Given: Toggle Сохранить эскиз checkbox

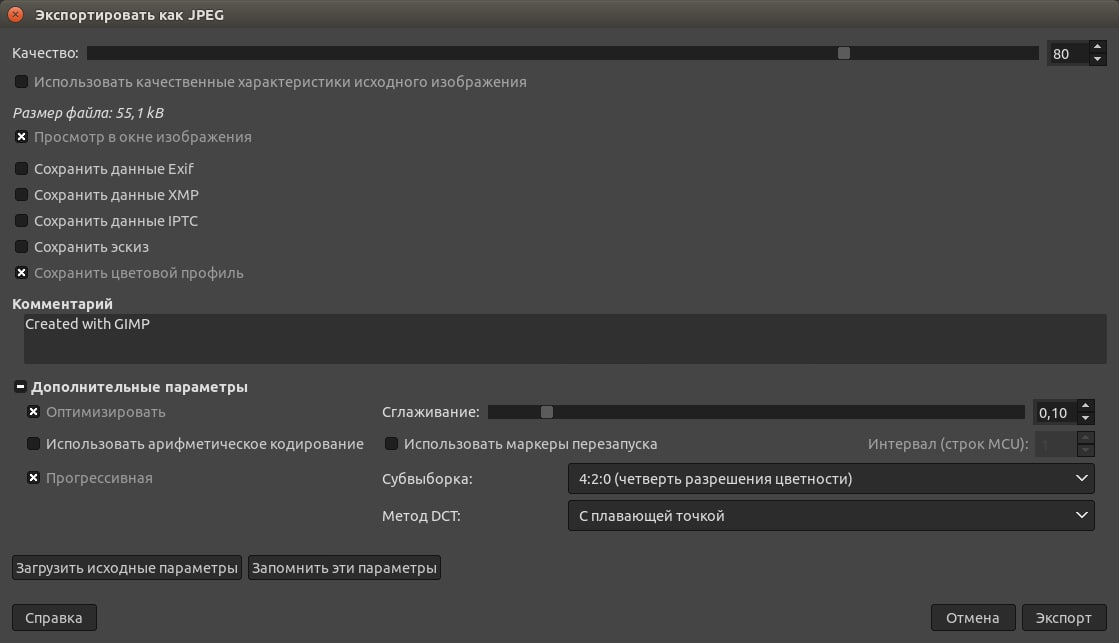Looking at the screenshot, I should point(21,247).
